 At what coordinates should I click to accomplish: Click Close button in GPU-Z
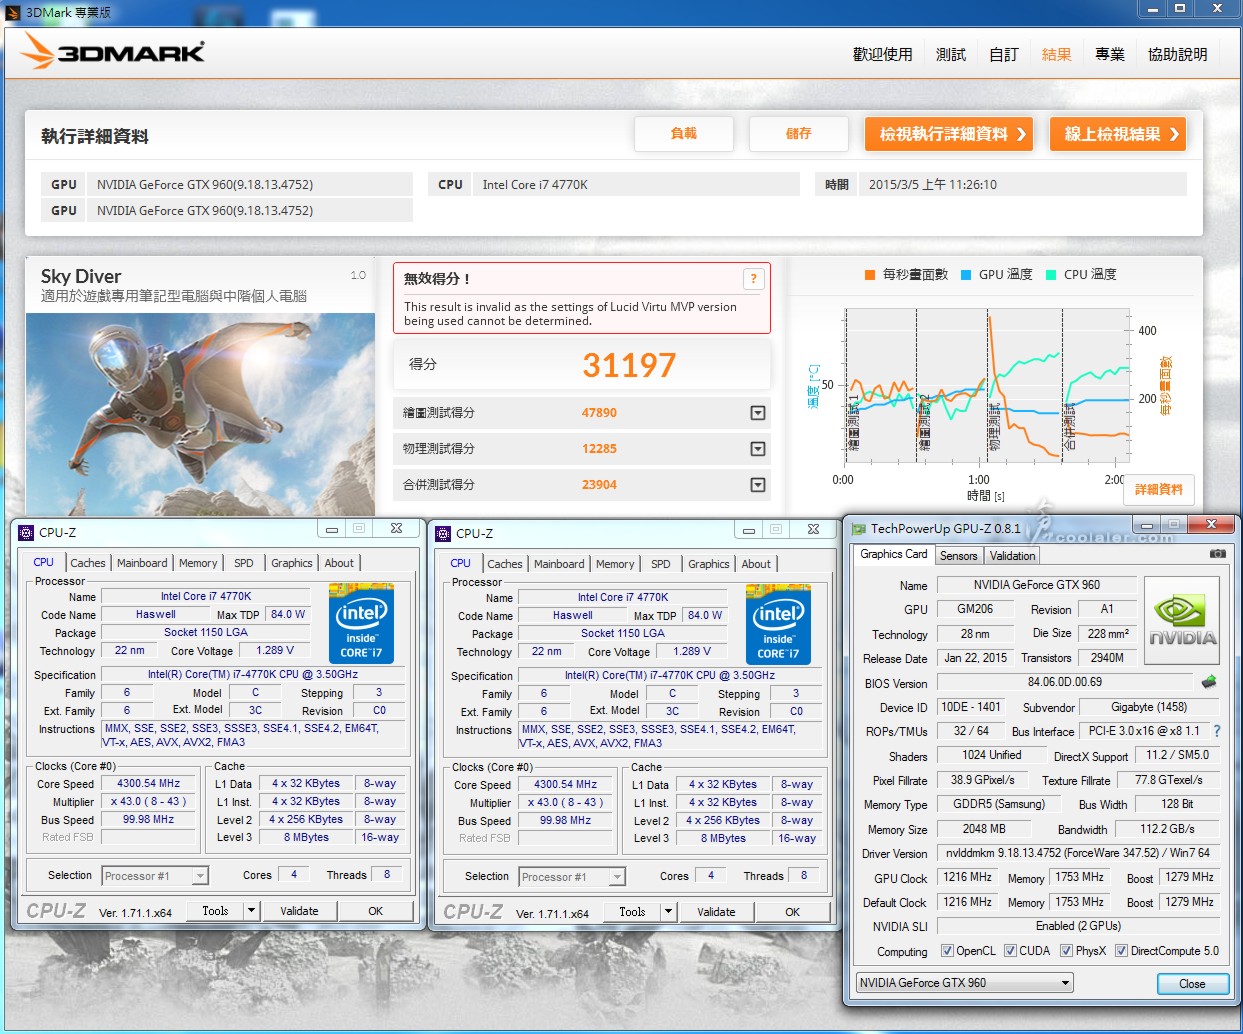click(1192, 984)
